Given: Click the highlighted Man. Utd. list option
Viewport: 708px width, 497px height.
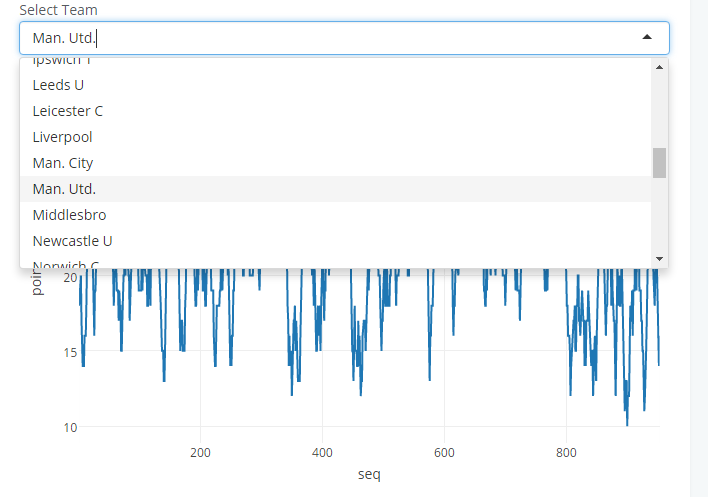Looking at the screenshot, I should coord(64,189).
